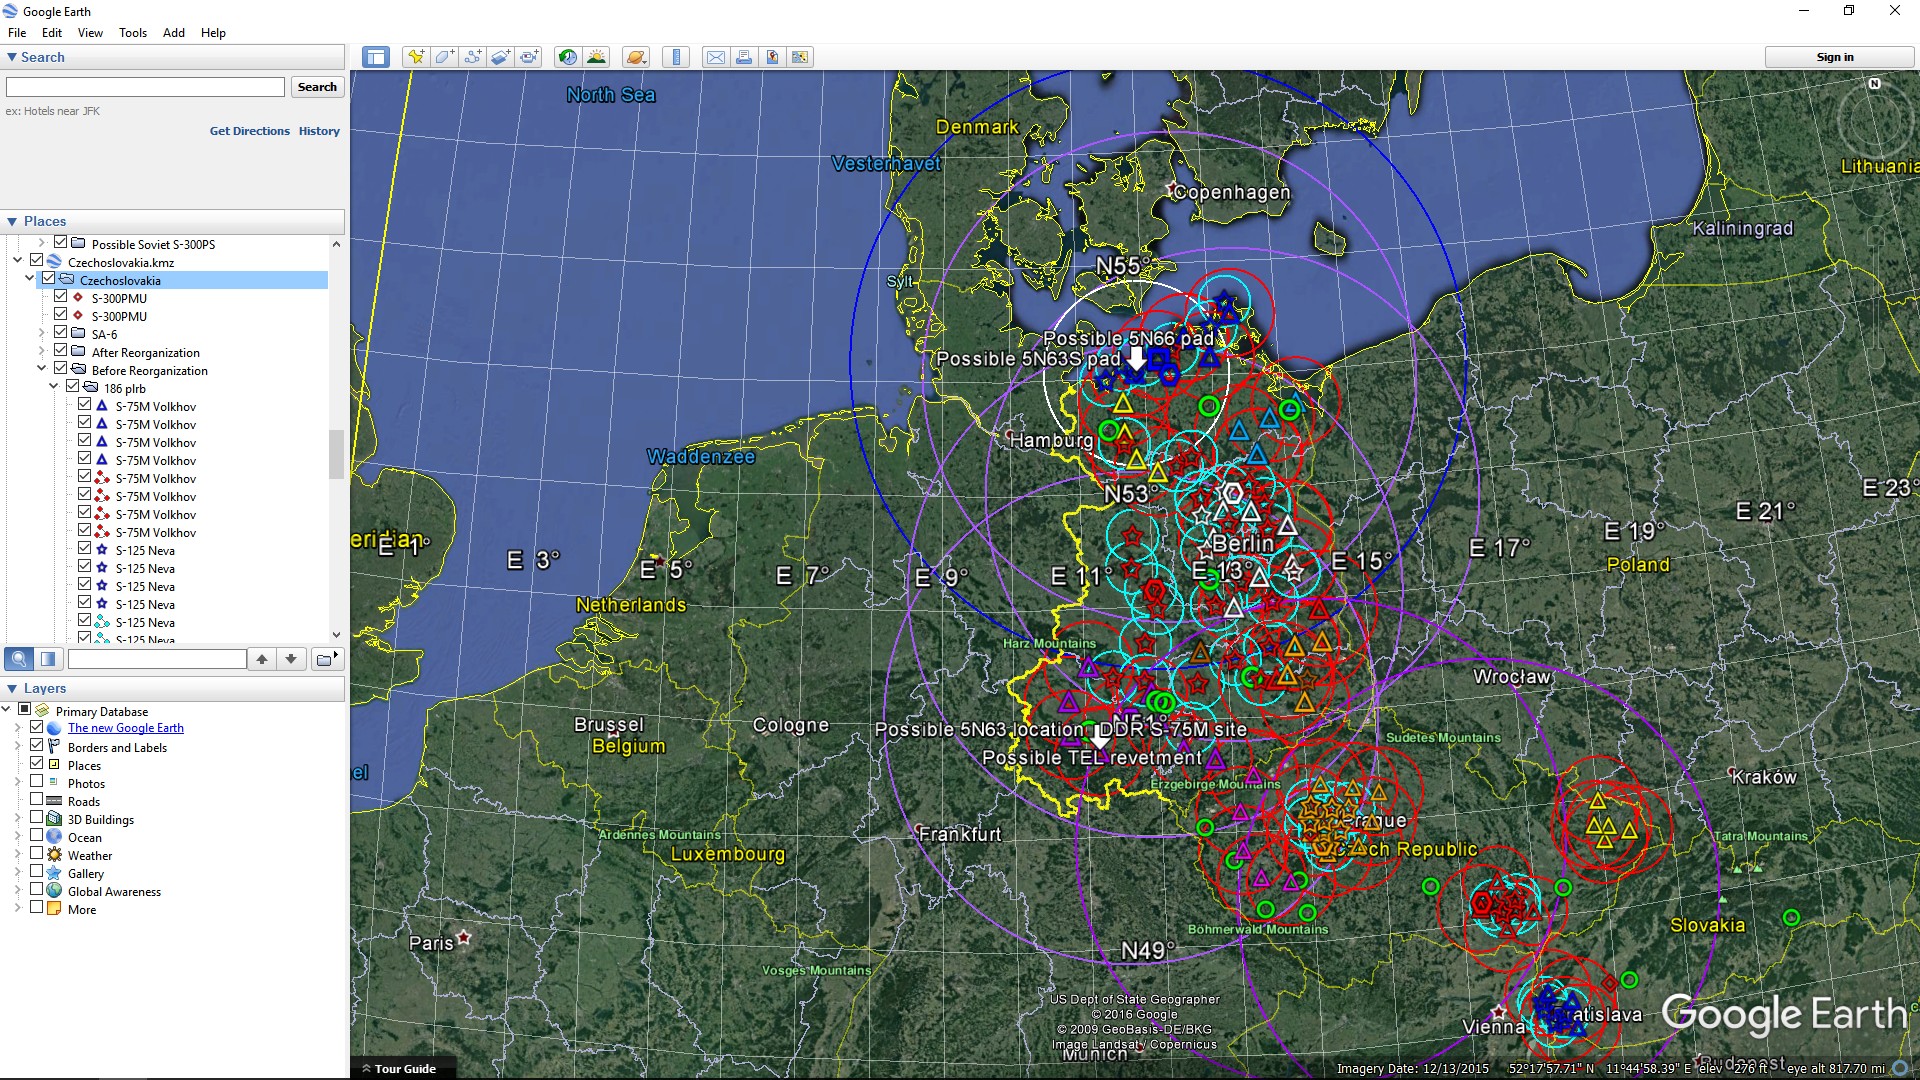Show sunlight across the landscape
This screenshot has width=1920, height=1080.
(596, 57)
